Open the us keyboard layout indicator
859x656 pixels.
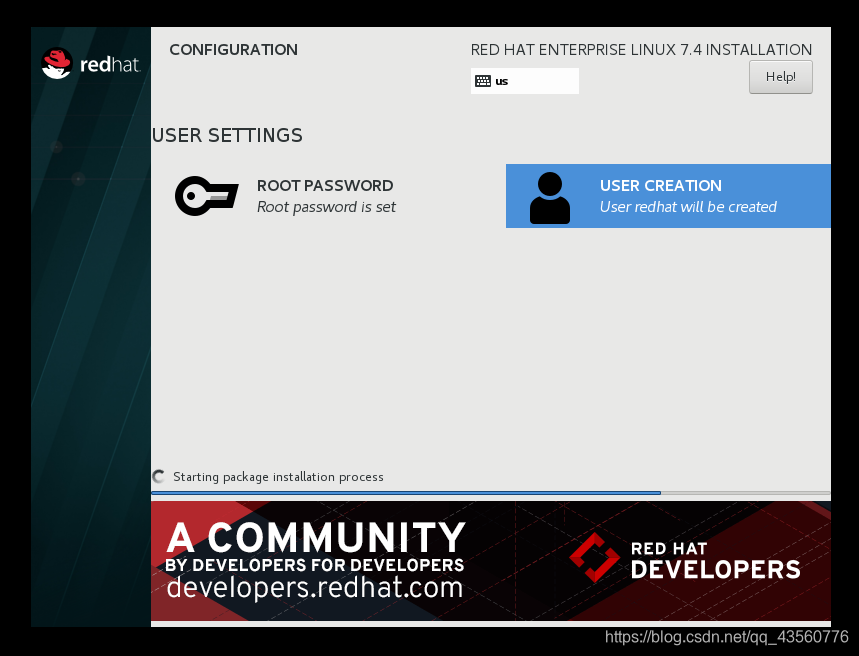click(x=524, y=81)
